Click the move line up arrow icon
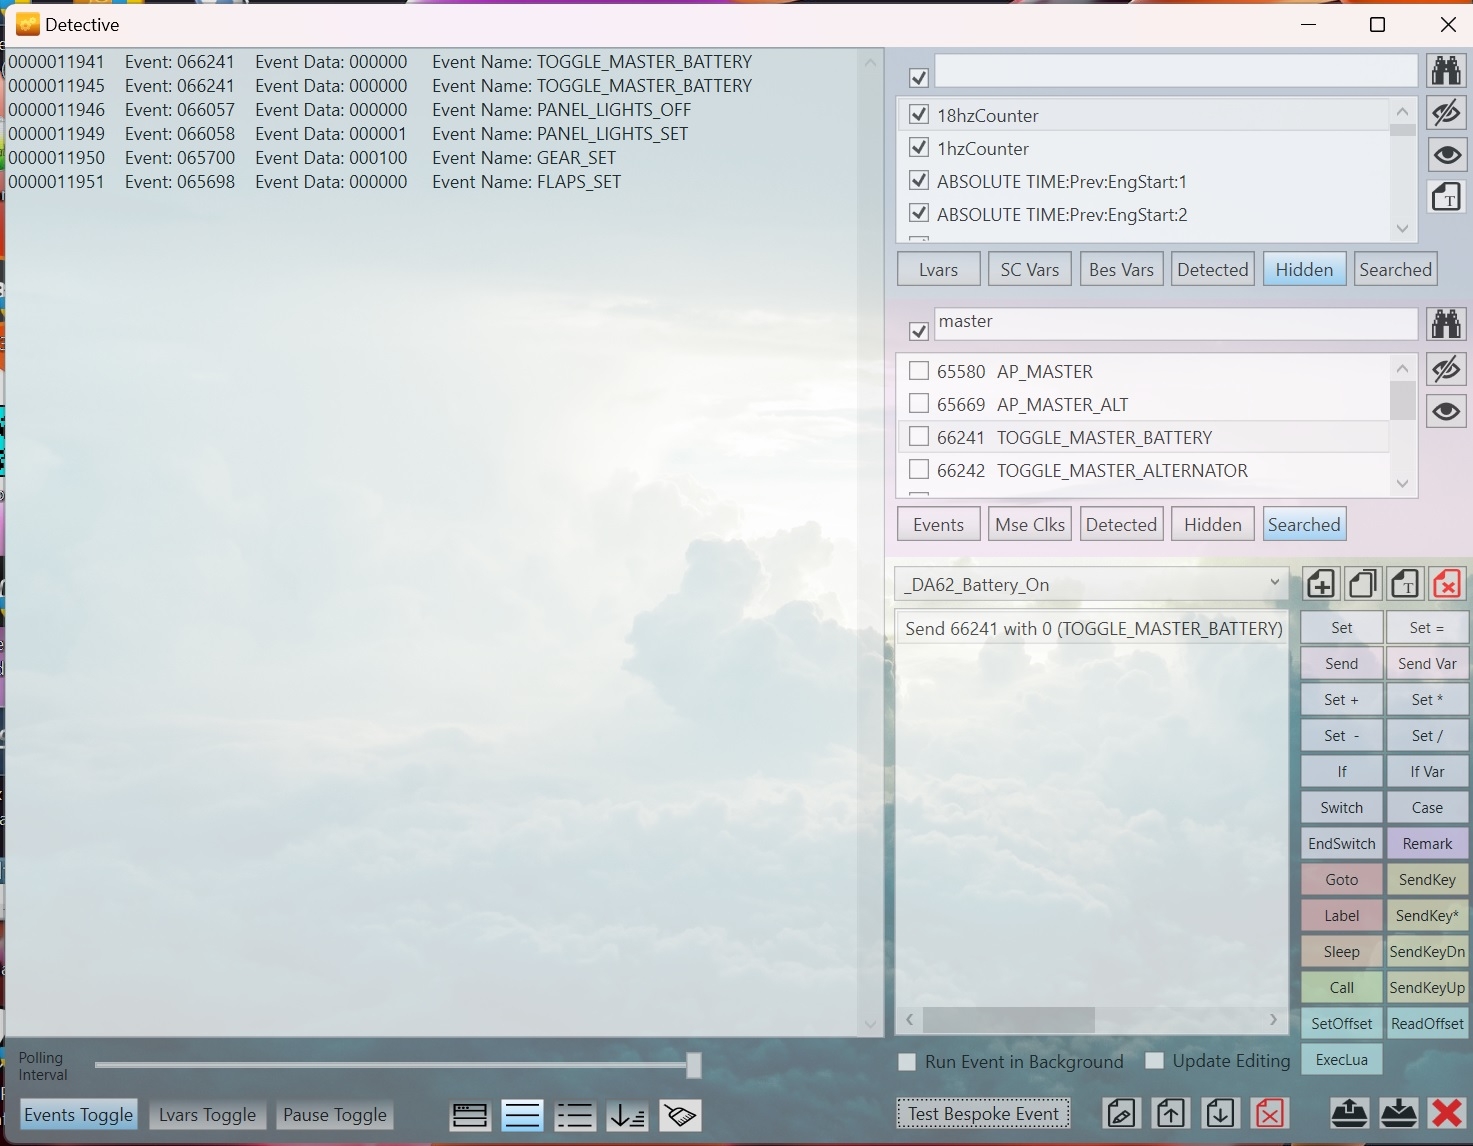The width and height of the screenshot is (1473, 1146). [x=1171, y=1113]
